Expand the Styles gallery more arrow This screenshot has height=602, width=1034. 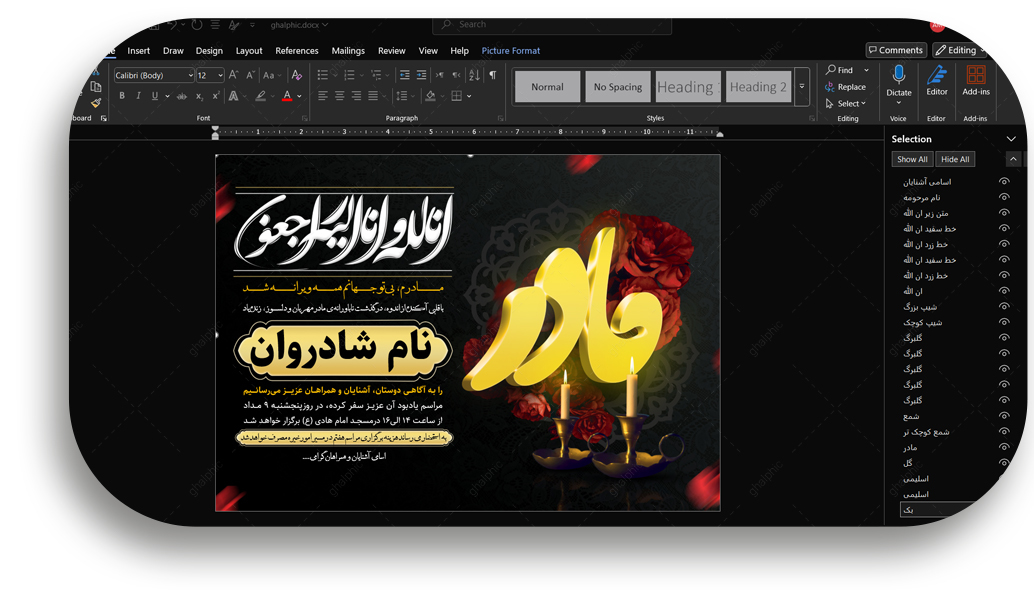coord(801,87)
